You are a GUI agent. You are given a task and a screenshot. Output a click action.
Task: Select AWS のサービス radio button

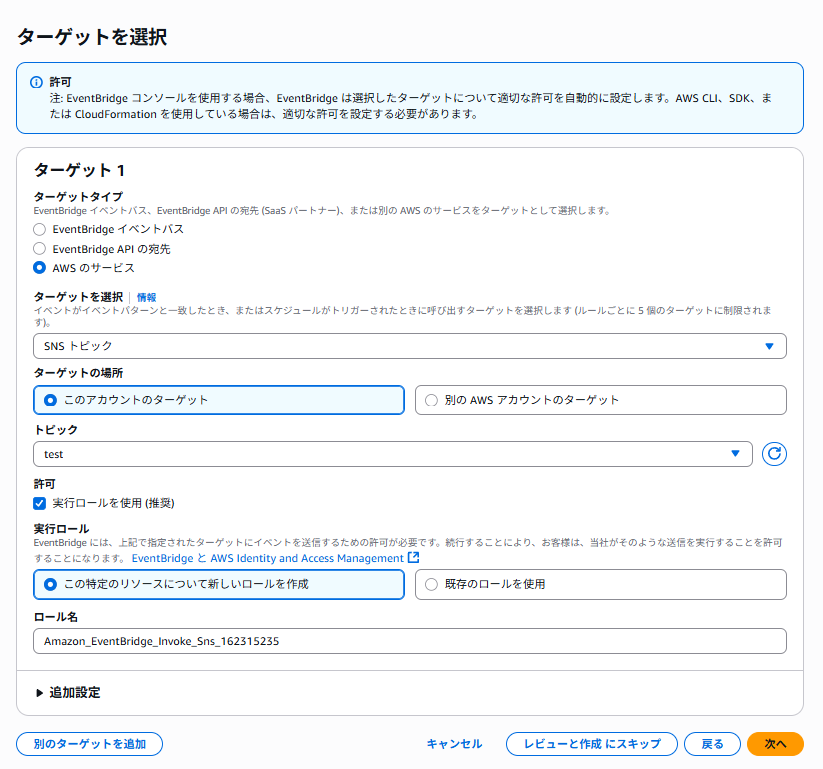(39, 268)
